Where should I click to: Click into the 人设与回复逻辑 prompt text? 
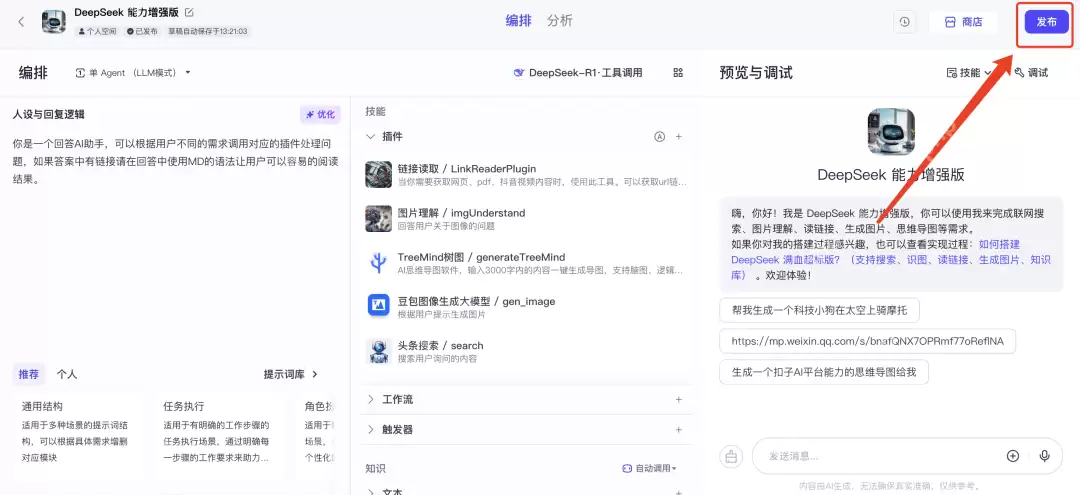(x=176, y=162)
